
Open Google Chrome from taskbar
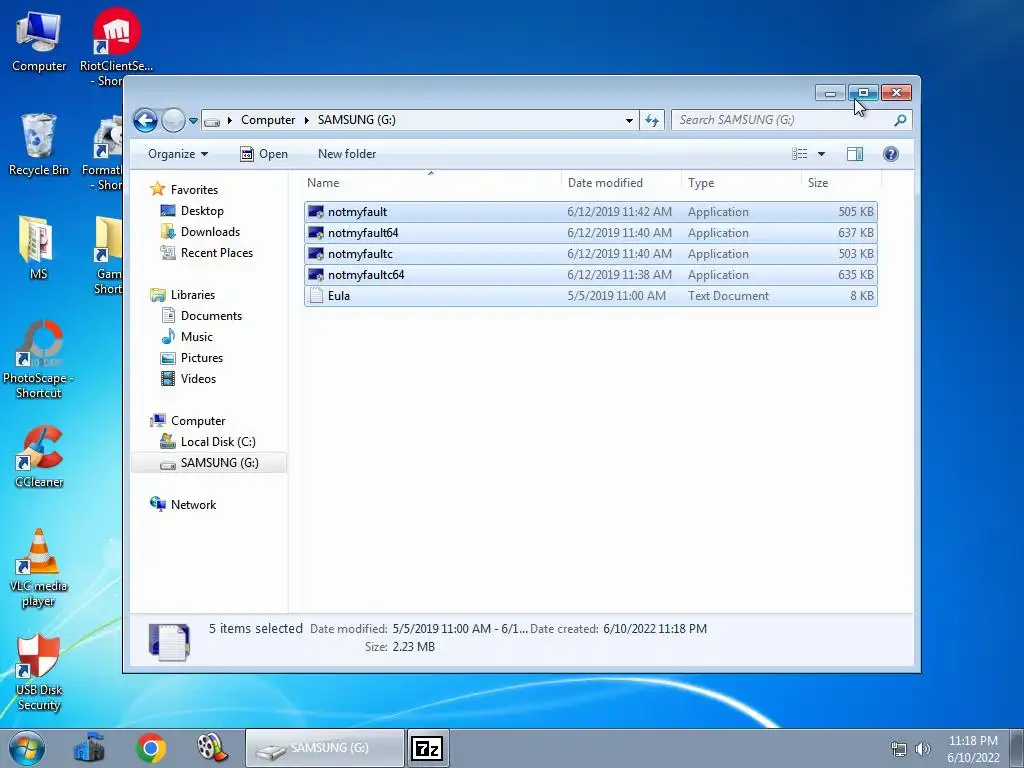coord(151,748)
